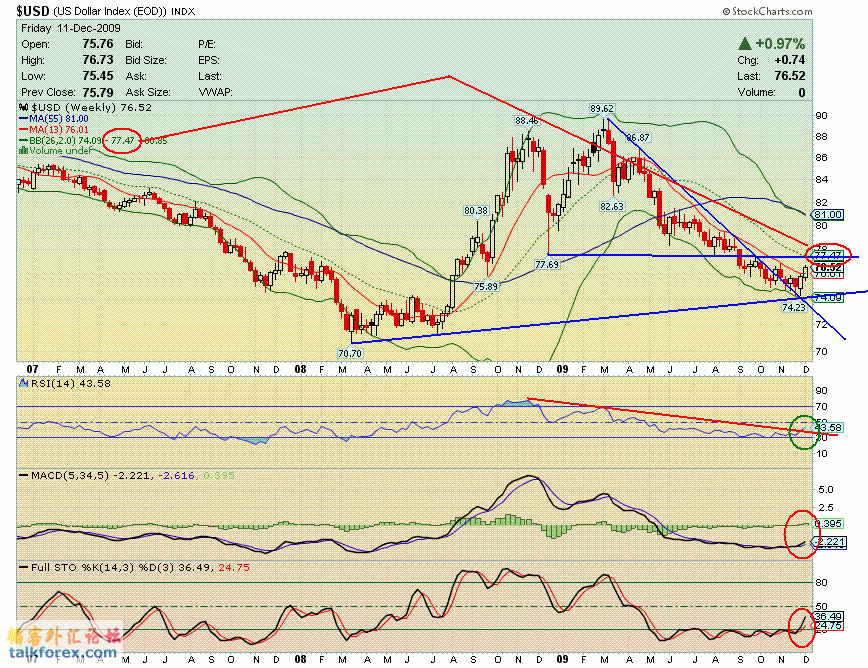868x668 pixels.
Task: Click the Volume value 0
Action: point(802,92)
